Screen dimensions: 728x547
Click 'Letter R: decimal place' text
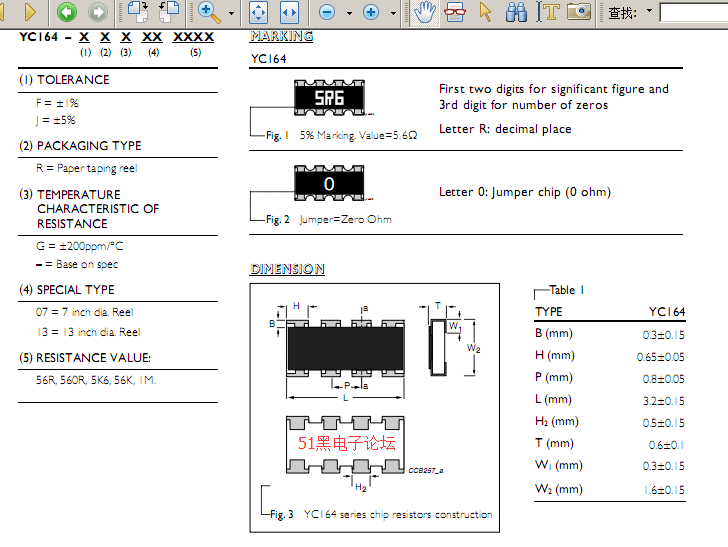coord(505,129)
